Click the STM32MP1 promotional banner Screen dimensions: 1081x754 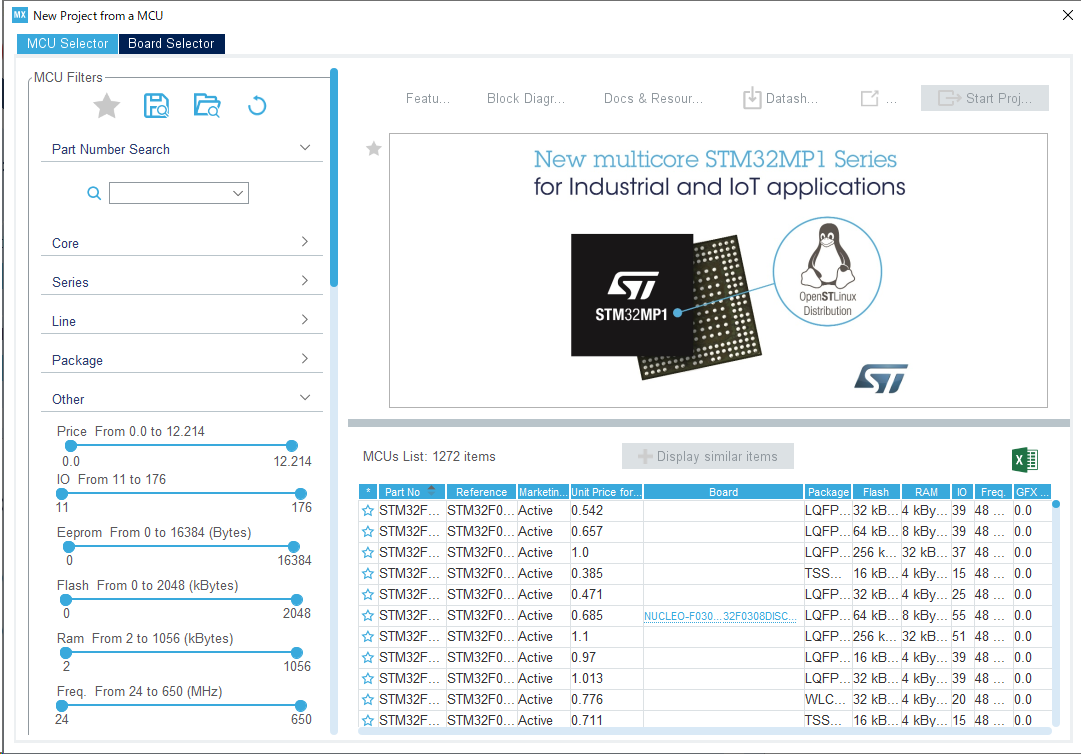point(718,270)
